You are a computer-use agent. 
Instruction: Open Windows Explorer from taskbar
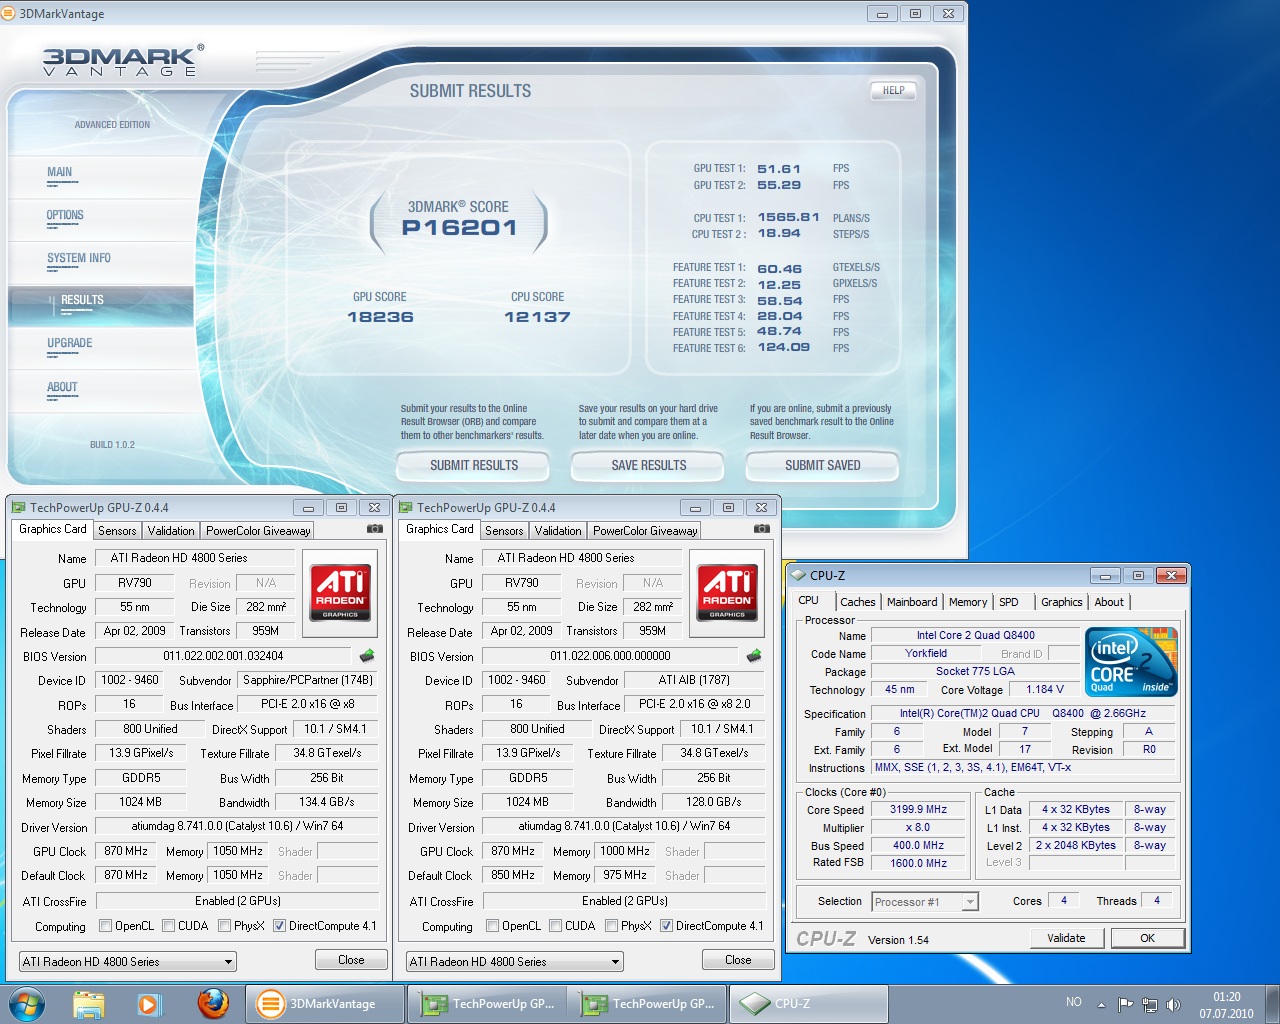88,1003
